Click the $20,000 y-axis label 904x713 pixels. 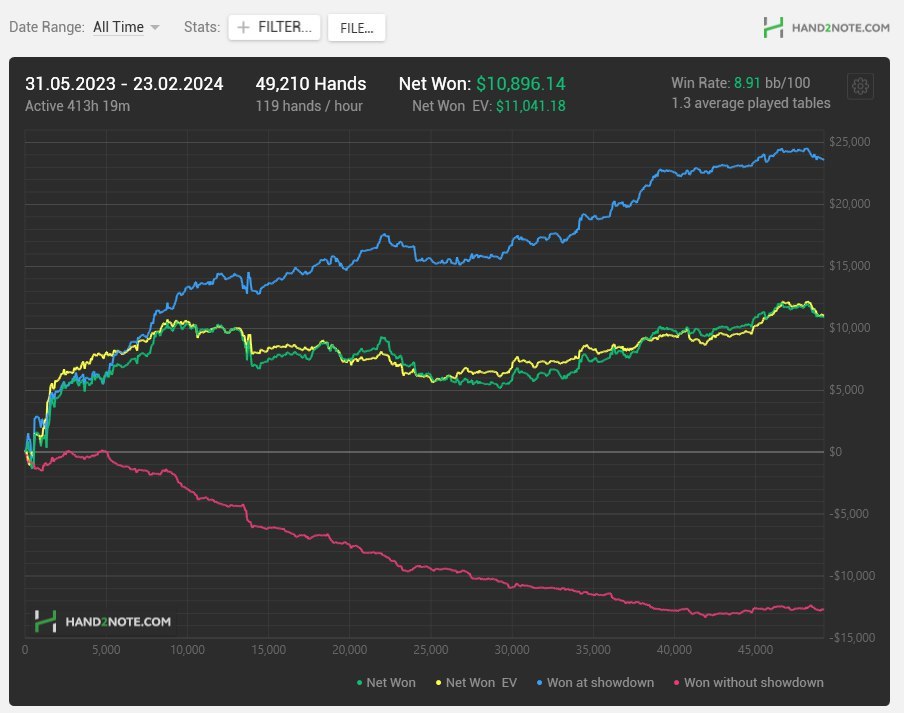(849, 203)
